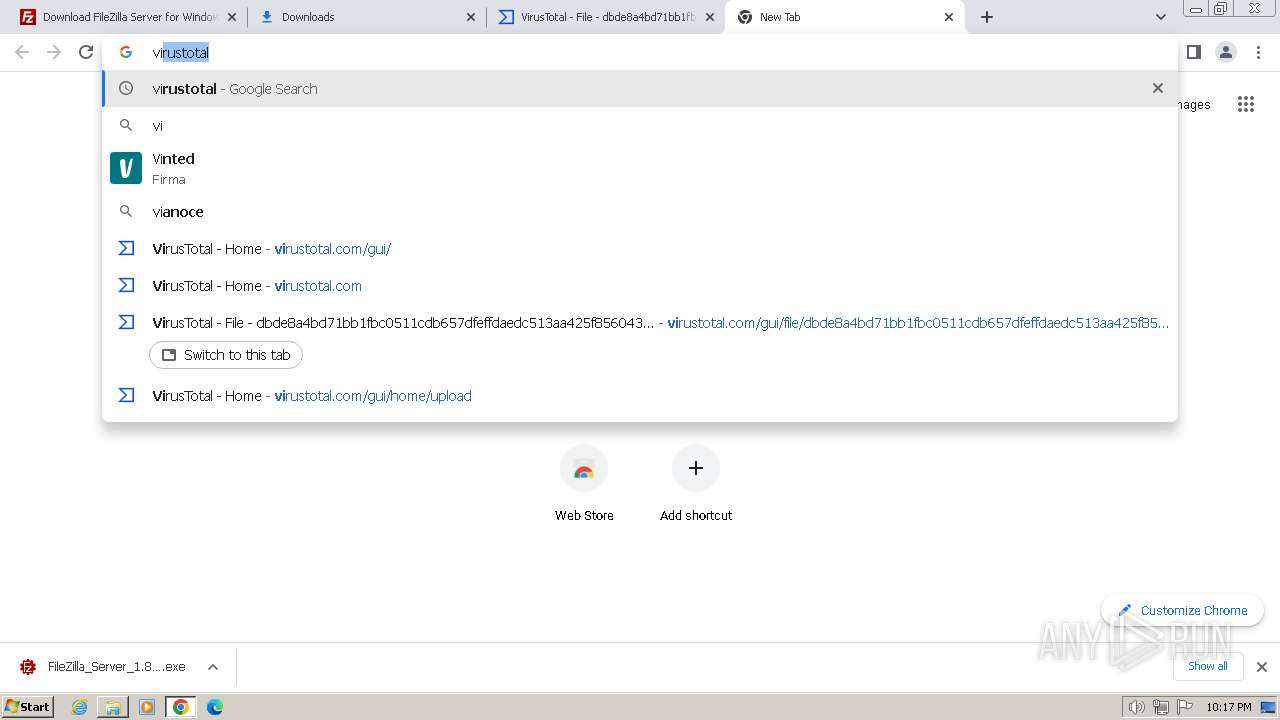Click Customize Chrome button
Viewport: 1280px width, 720px height.
tap(1183, 610)
